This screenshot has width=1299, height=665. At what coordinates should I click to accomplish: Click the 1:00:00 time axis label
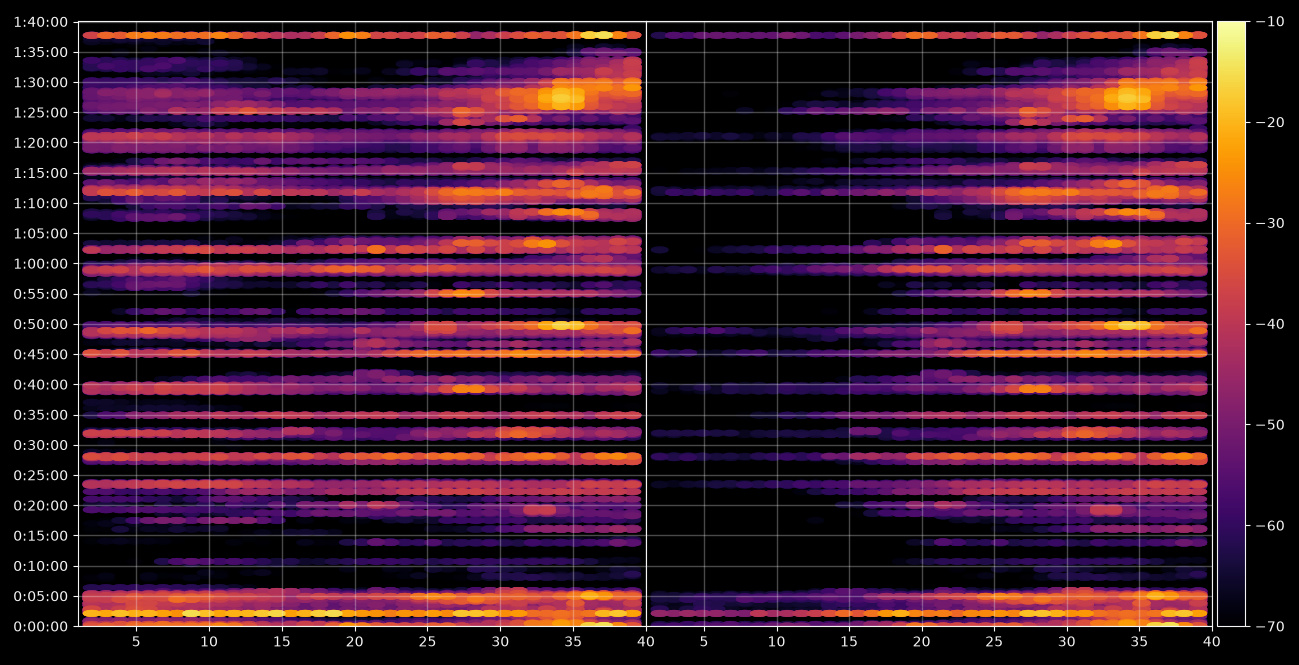41,264
